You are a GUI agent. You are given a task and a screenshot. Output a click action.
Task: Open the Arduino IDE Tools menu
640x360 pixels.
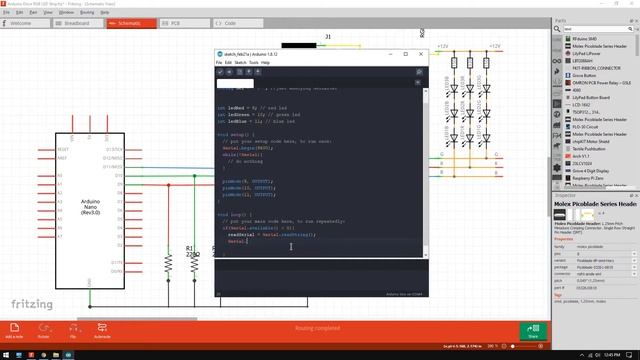tap(253, 62)
